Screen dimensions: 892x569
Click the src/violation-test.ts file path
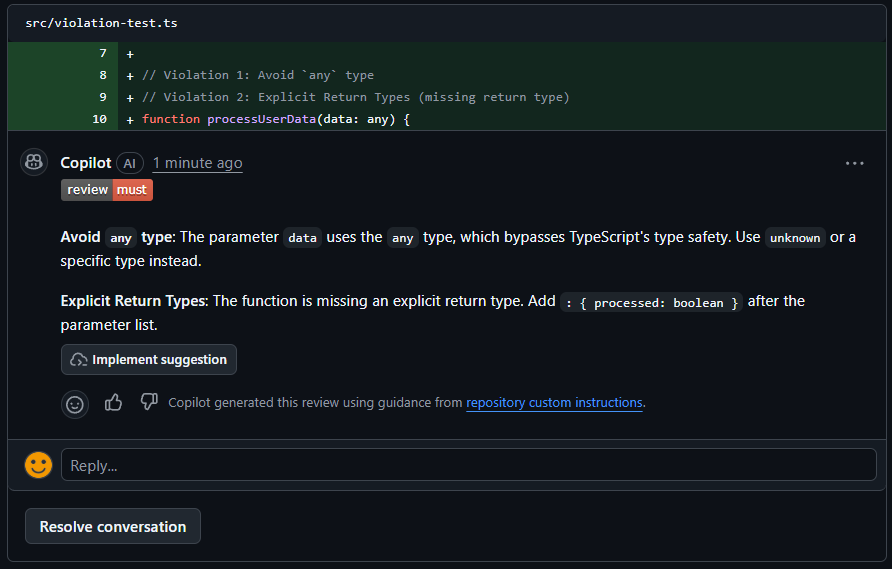click(x=101, y=23)
